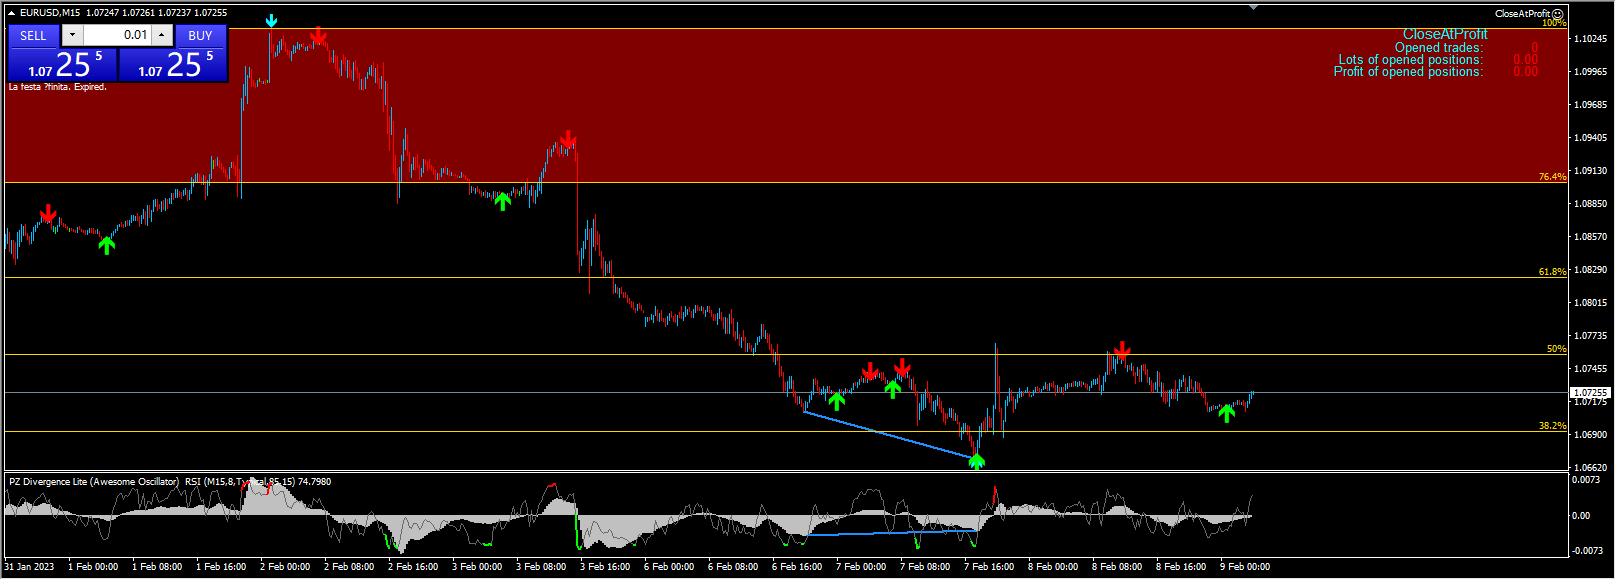The image size is (1616, 580).
Task: Click the current price tag 1.07255
Action: pos(1590,393)
